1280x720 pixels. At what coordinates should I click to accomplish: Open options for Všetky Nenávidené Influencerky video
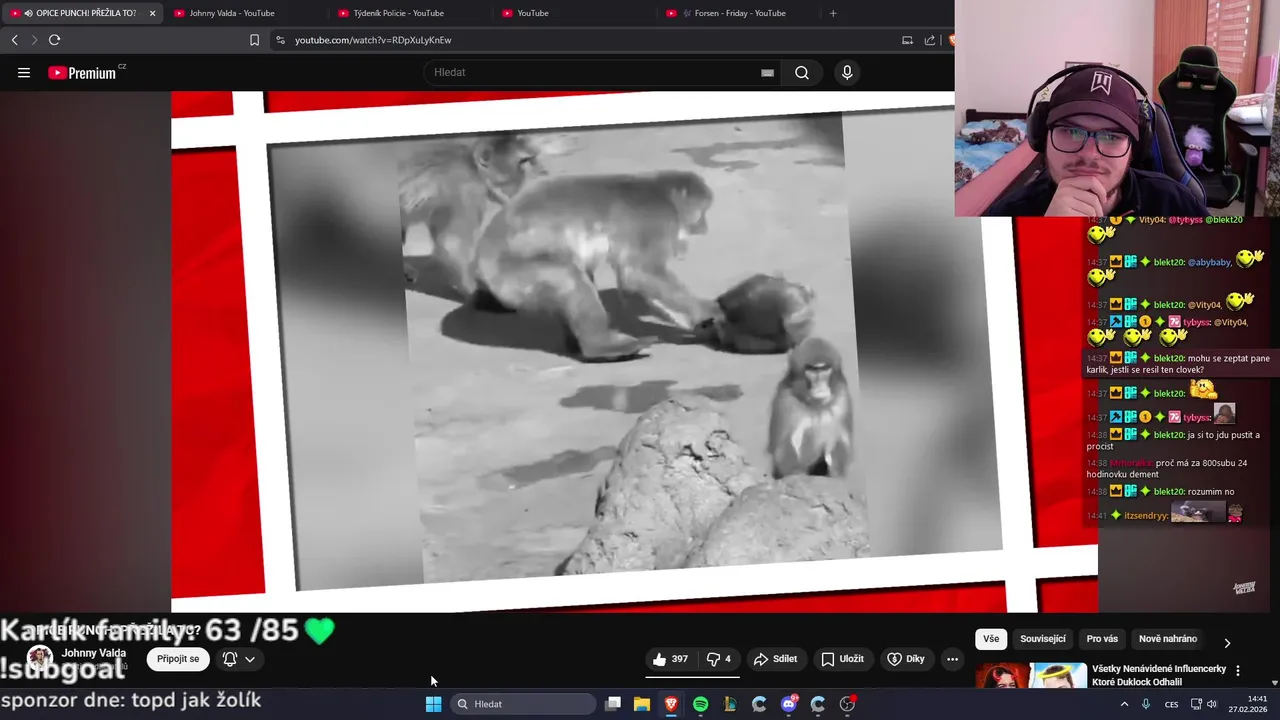tap(1238, 671)
